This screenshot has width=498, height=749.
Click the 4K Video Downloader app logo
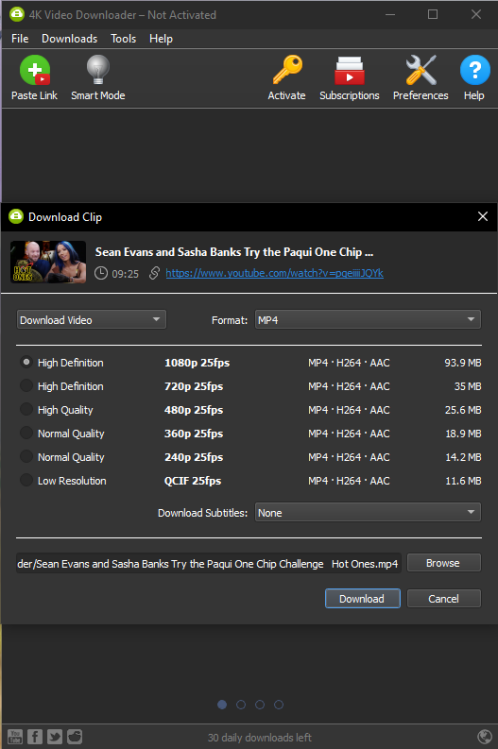(17, 14)
